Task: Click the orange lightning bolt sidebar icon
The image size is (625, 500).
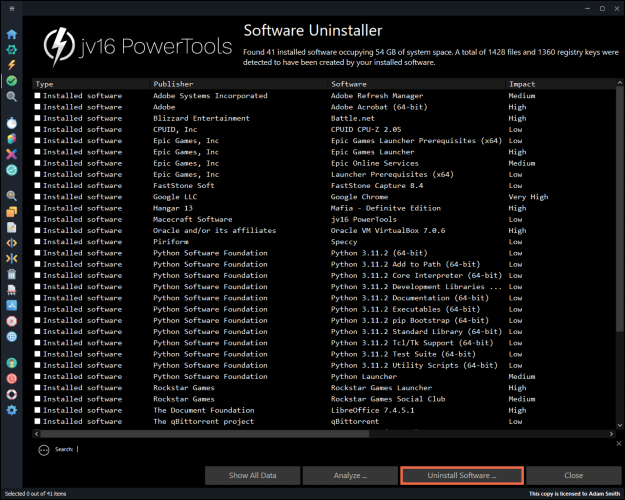Action: 12,65
